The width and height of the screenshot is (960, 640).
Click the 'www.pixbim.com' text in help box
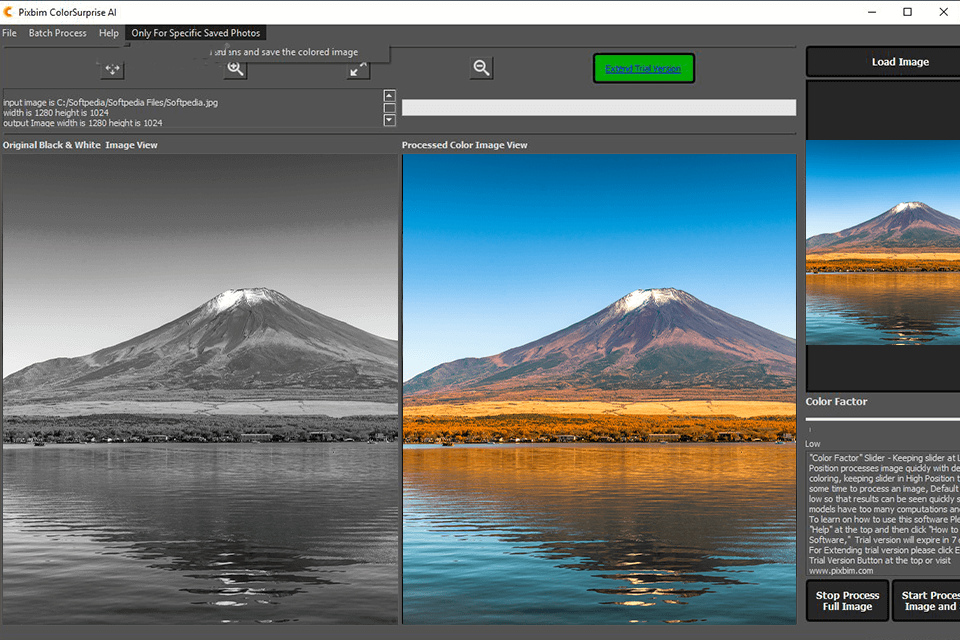tap(841, 571)
